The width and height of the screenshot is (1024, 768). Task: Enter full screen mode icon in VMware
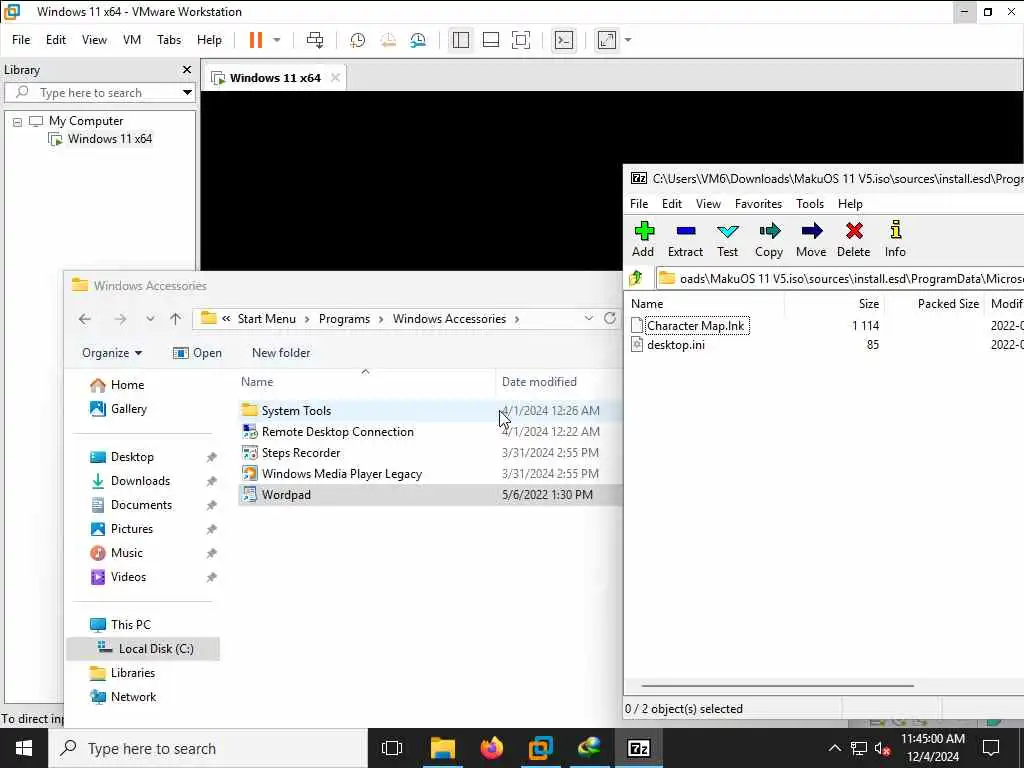[520, 40]
